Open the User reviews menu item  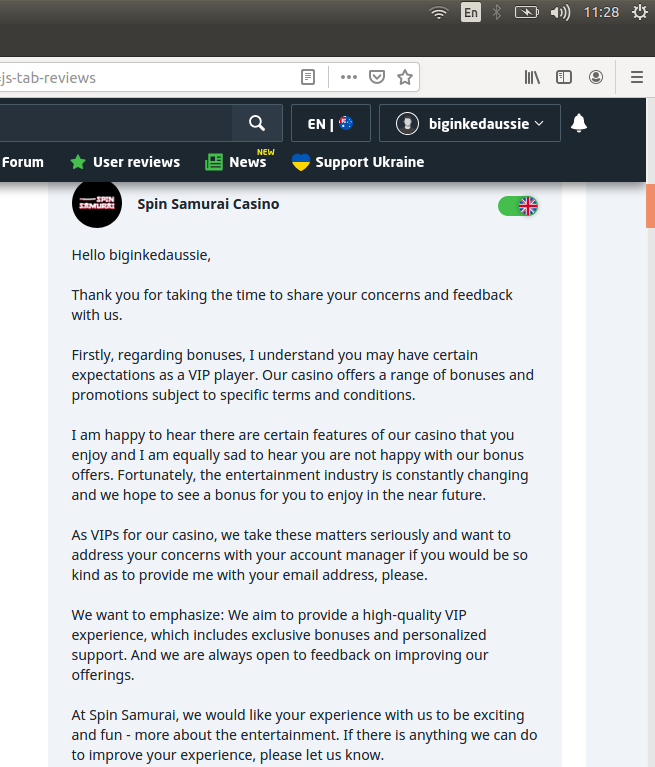(125, 162)
